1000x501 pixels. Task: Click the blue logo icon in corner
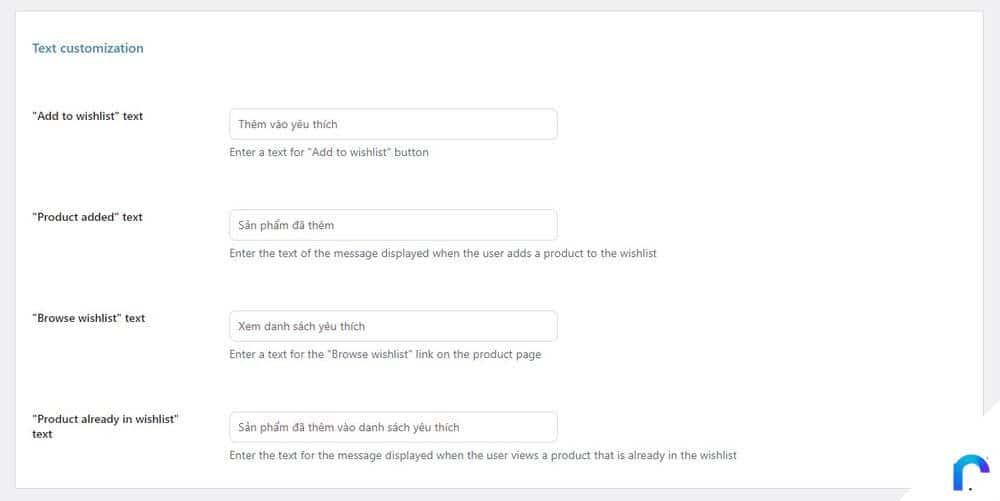[971, 472]
